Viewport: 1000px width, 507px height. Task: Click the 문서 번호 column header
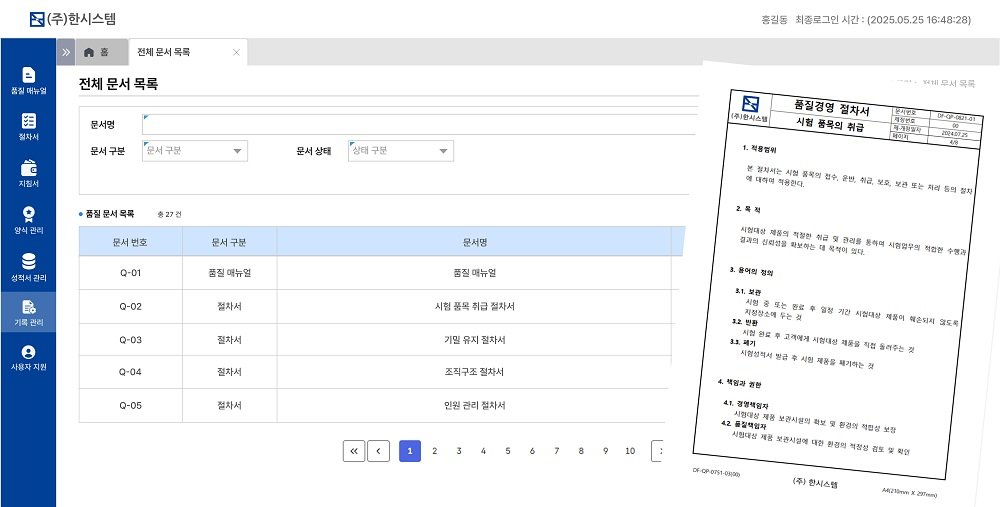[131, 242]
